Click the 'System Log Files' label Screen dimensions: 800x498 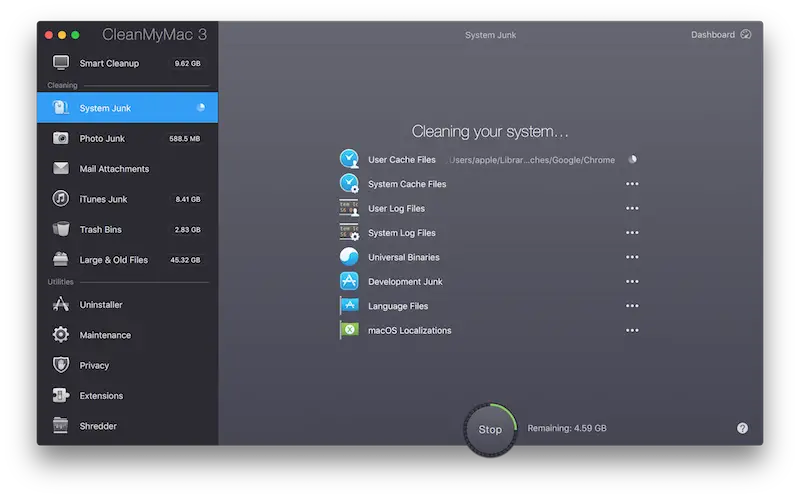tap(402, 233)
